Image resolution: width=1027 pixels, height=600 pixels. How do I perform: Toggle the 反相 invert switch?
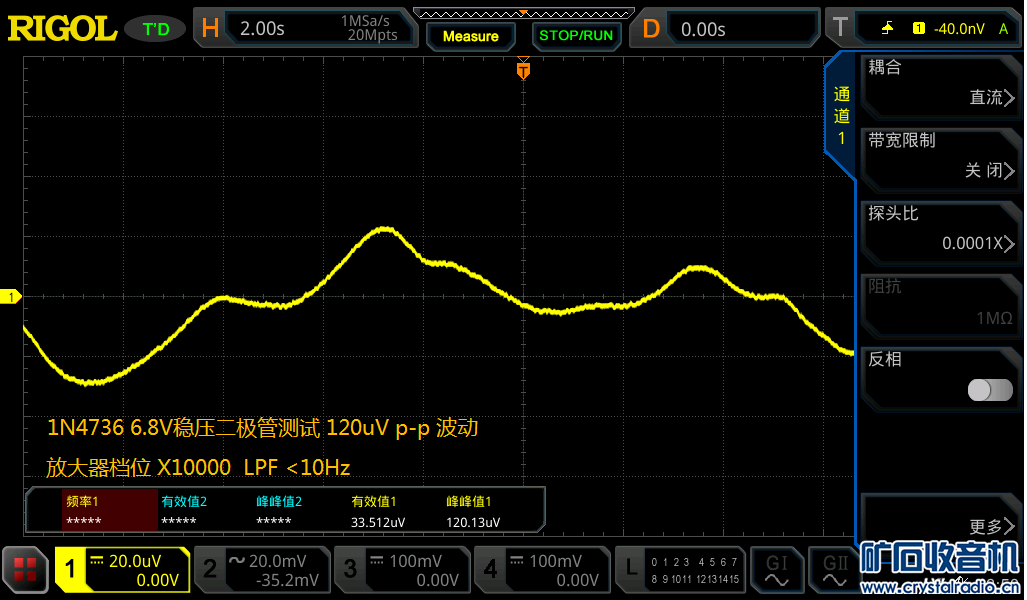(990, 390)
